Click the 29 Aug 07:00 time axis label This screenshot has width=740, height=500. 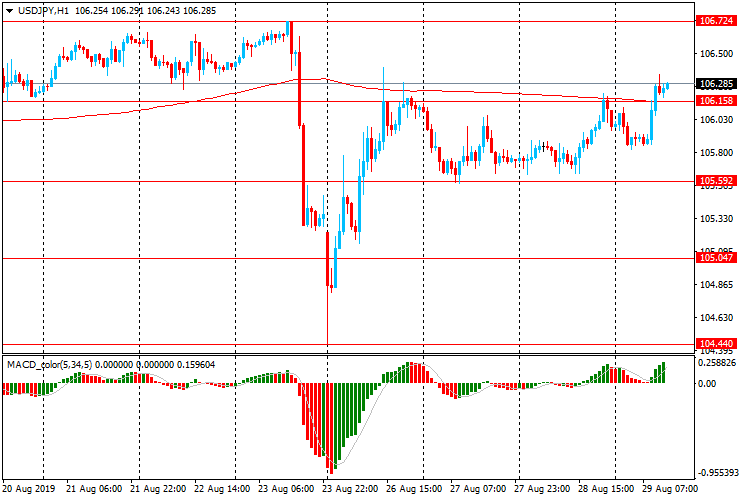(670, 488)
